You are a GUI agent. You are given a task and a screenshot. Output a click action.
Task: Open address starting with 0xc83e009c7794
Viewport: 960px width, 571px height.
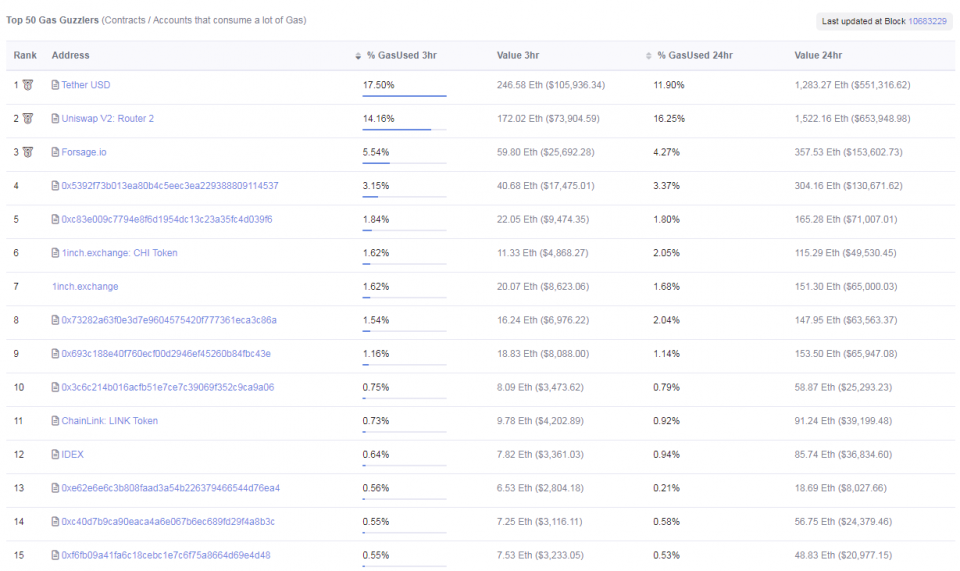tap(166, 219)
